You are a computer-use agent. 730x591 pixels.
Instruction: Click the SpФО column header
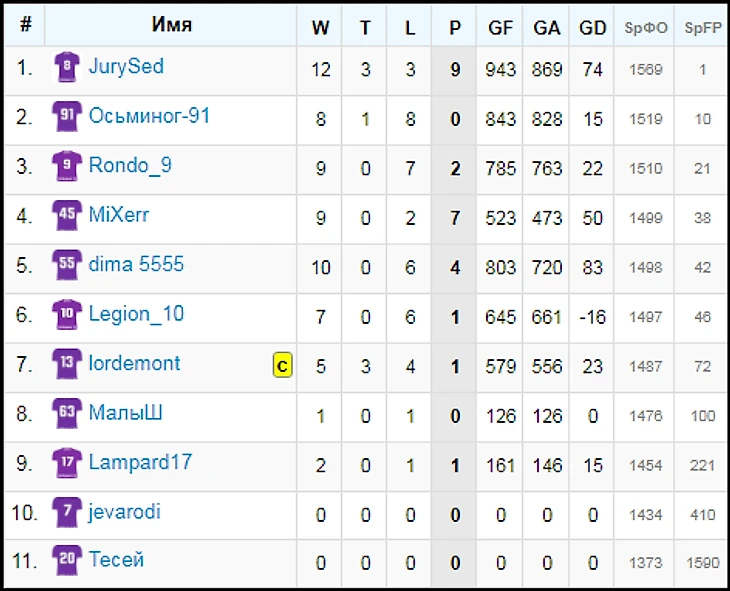pos(646,28)
